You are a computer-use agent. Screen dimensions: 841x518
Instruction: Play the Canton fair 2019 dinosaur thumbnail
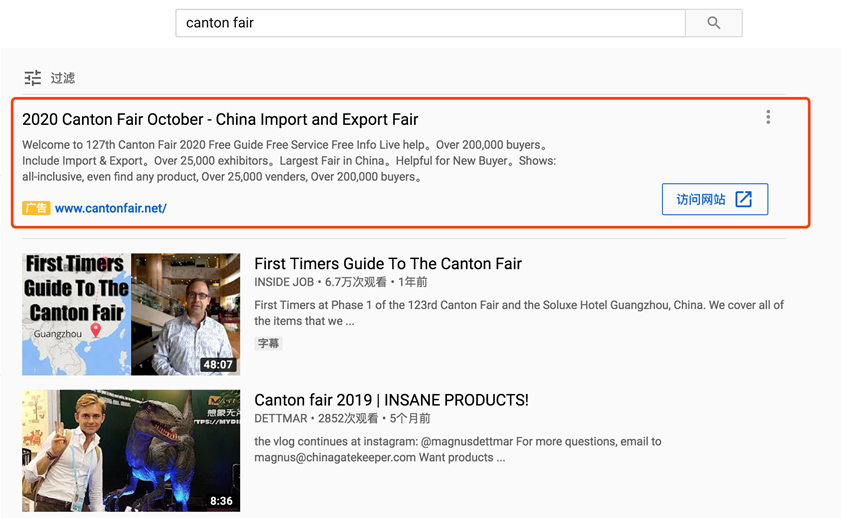pos(131,450)
